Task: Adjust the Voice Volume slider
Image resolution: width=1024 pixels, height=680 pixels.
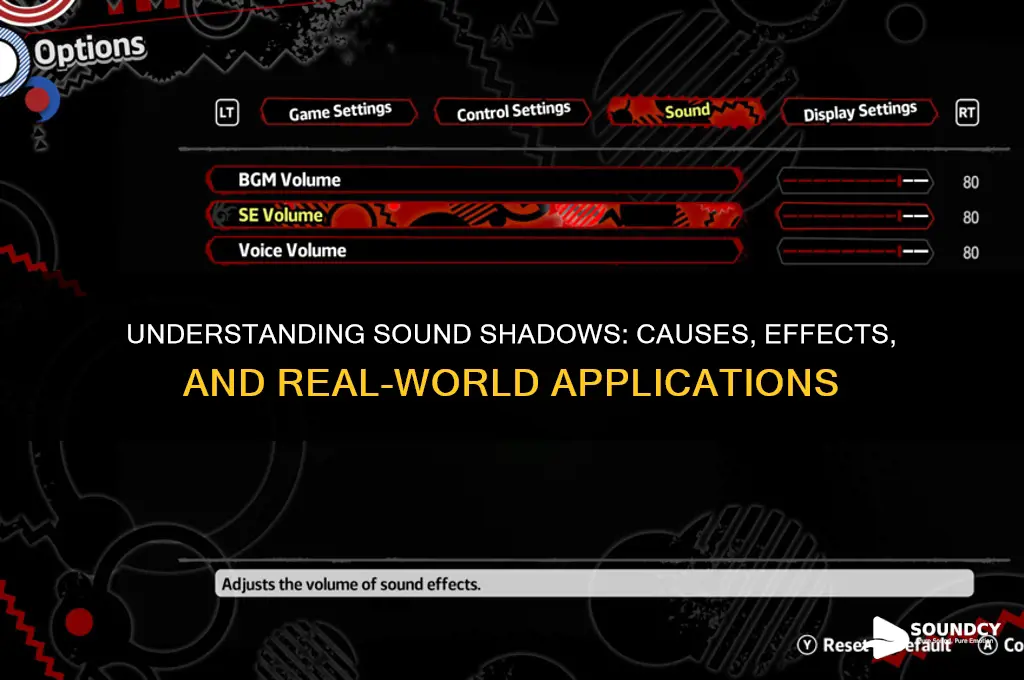Action: pos(855,251)
